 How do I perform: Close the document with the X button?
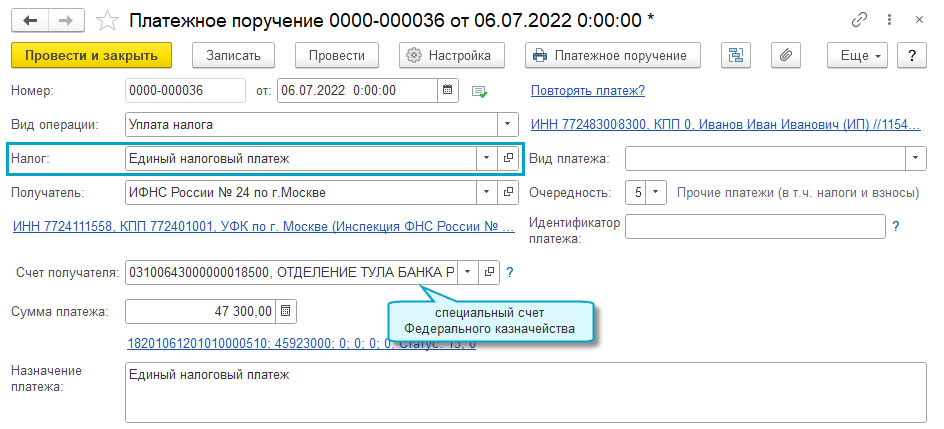919,20
